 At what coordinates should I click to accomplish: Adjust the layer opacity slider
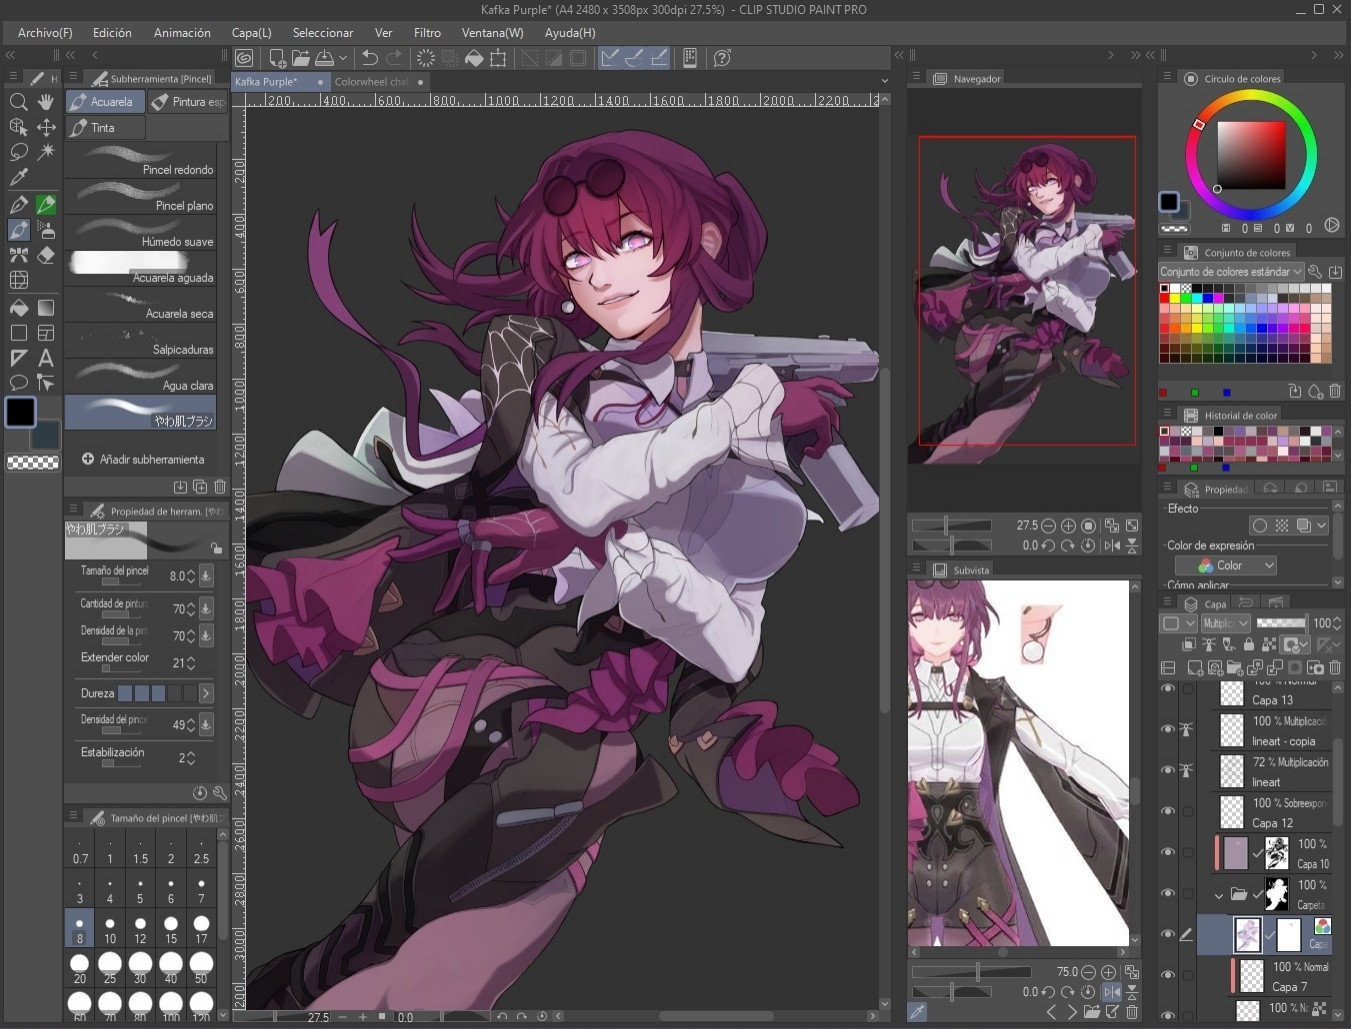[1281, 623]
